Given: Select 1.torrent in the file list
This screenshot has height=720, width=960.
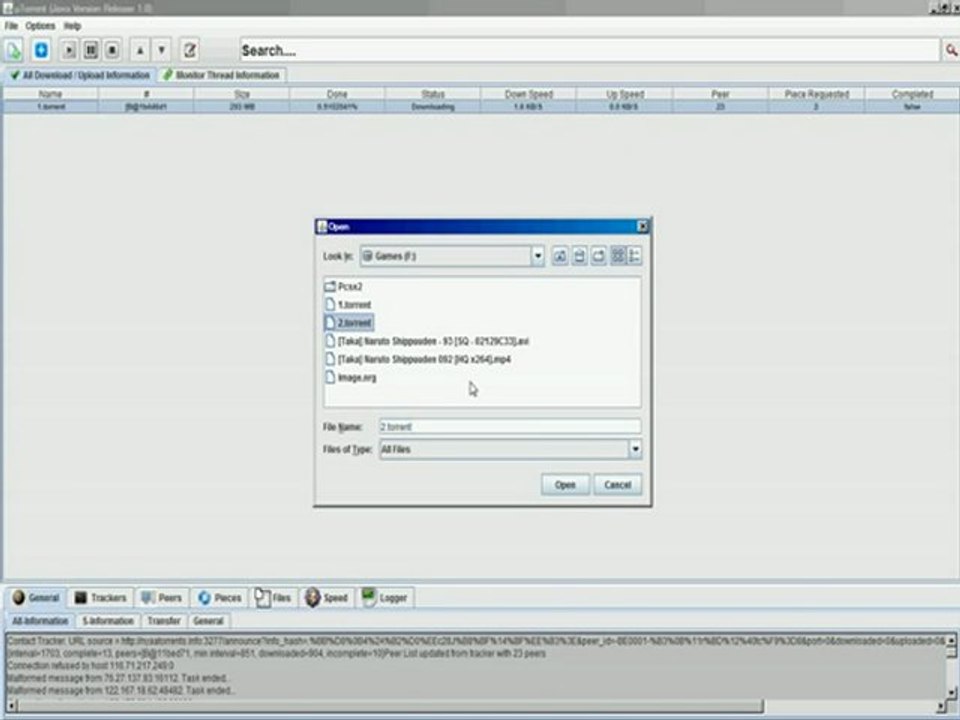Looking at the screenshot, I should pos(354,305).
